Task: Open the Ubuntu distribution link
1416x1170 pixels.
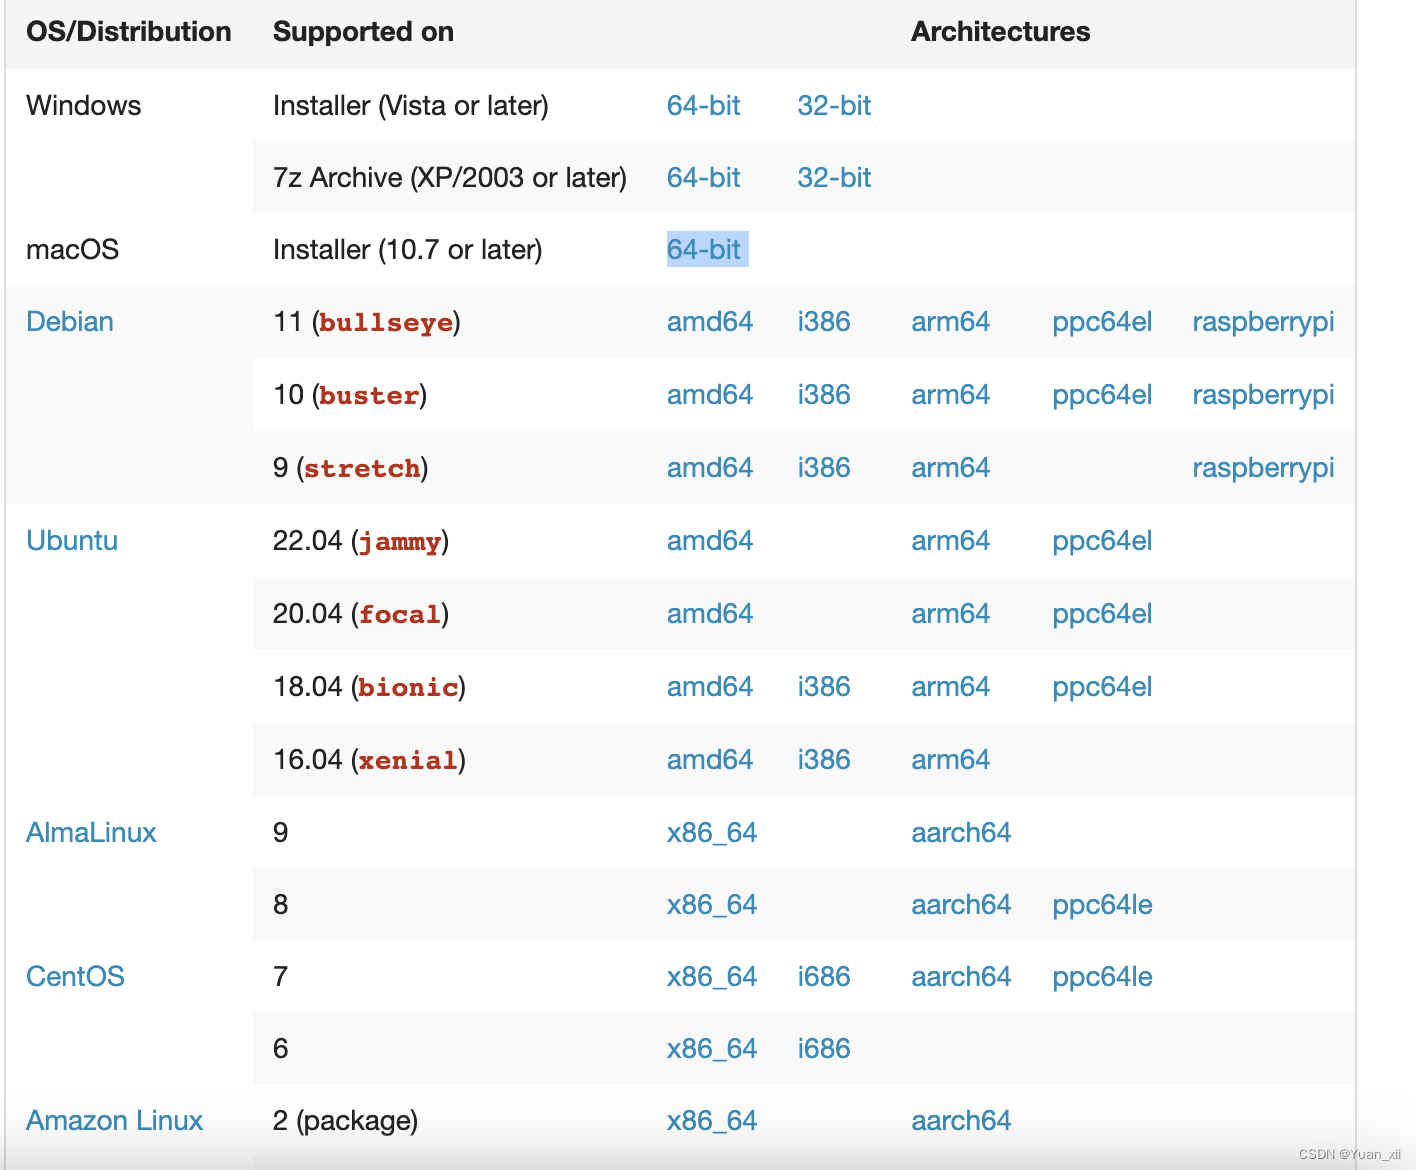Action: [72, 541]
